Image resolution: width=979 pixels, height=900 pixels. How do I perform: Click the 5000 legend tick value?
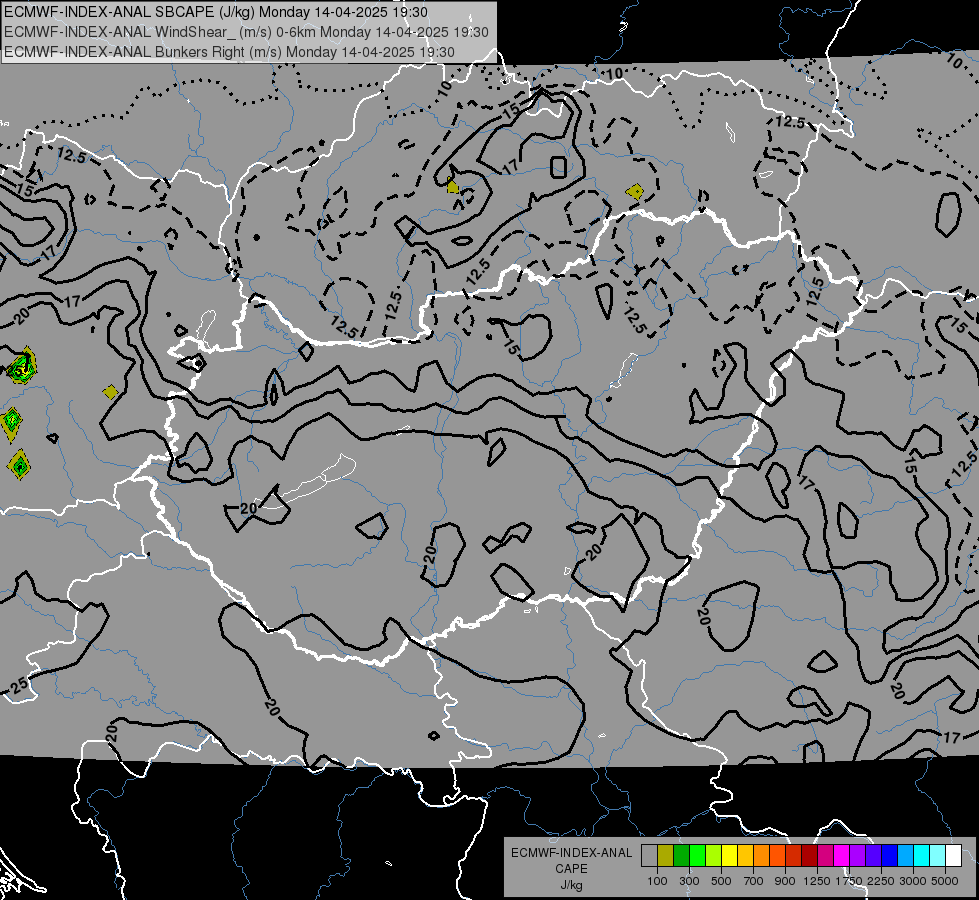(945, 881)
